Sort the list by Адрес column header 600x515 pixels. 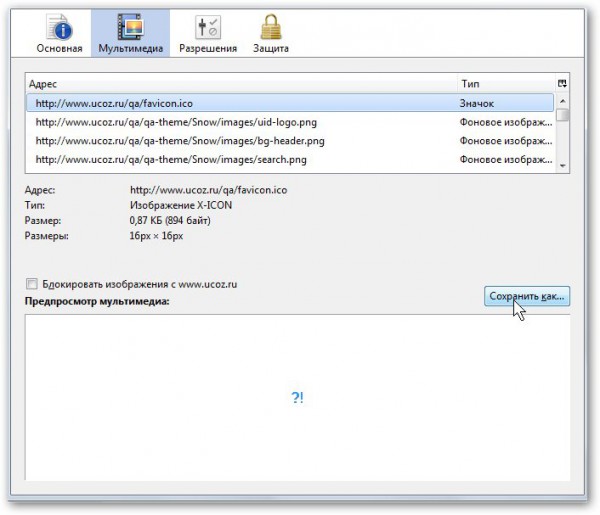240,84
